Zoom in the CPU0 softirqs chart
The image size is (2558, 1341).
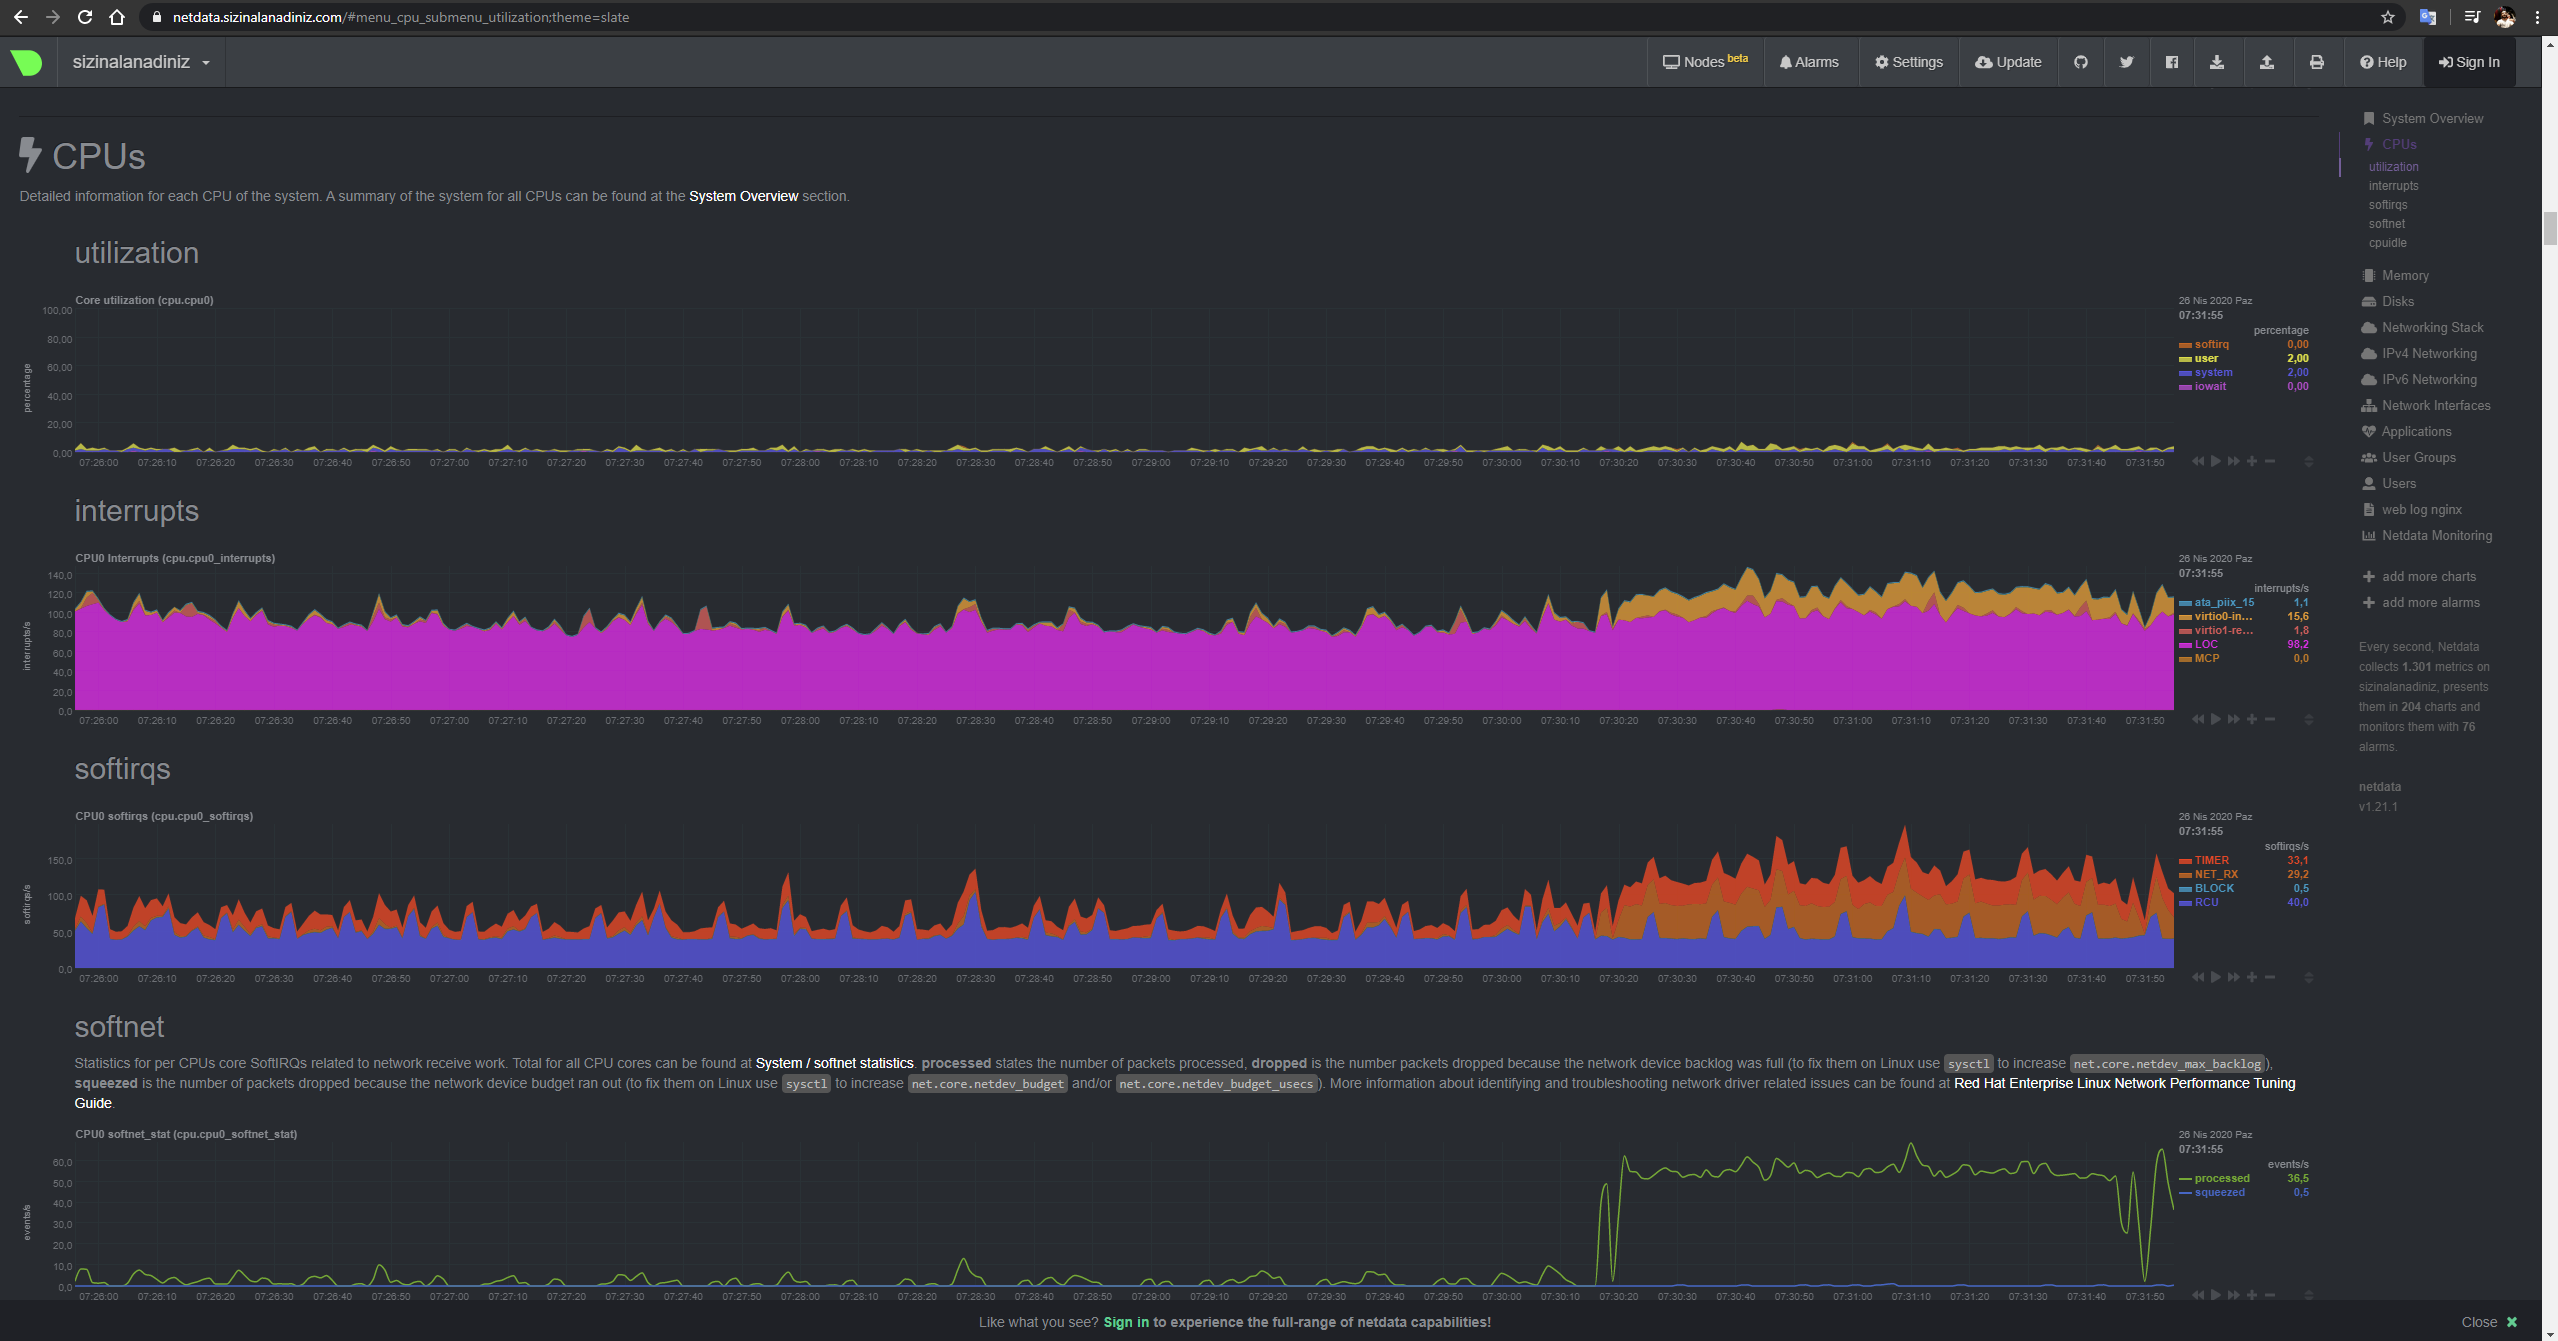pos(2252,977)
